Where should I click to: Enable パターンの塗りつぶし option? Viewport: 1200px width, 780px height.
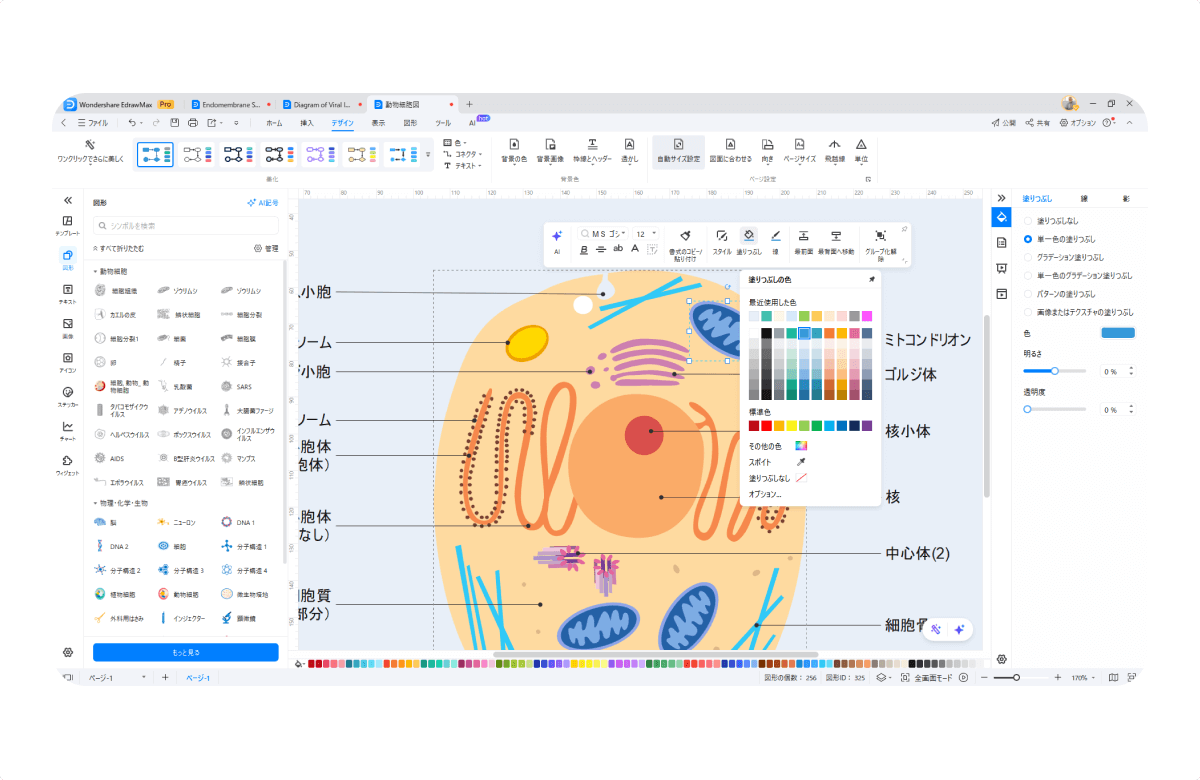tap(1028, 294)
